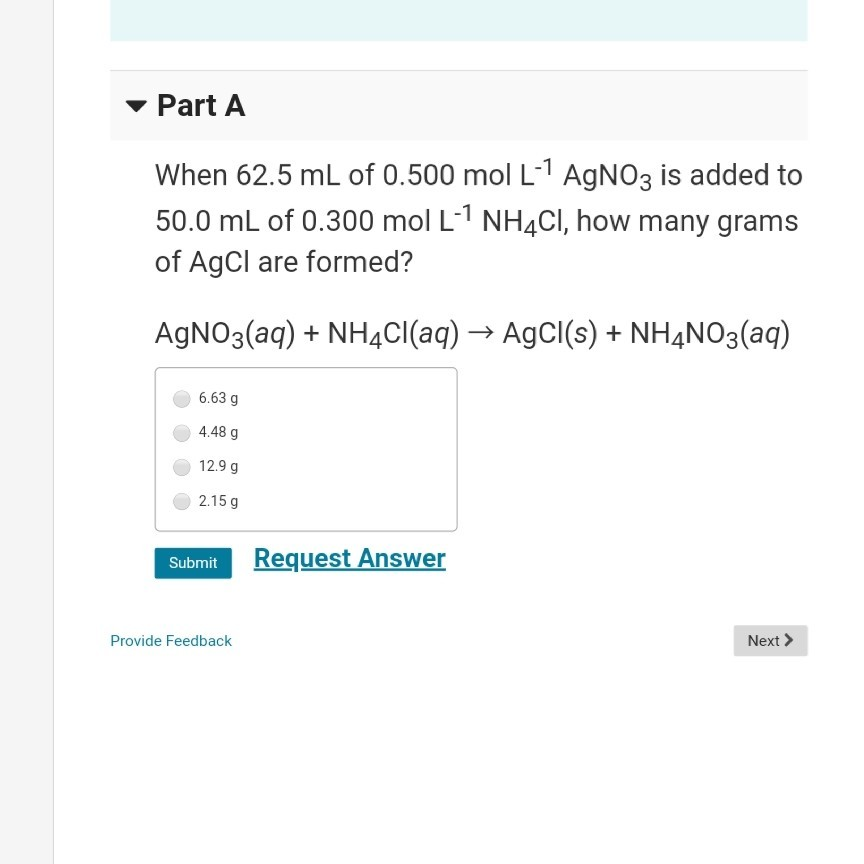The image size is (864, 864).
Task: Click the blue highlighted bar at the top
Action: pyautogui.click(x=459, y=18)
